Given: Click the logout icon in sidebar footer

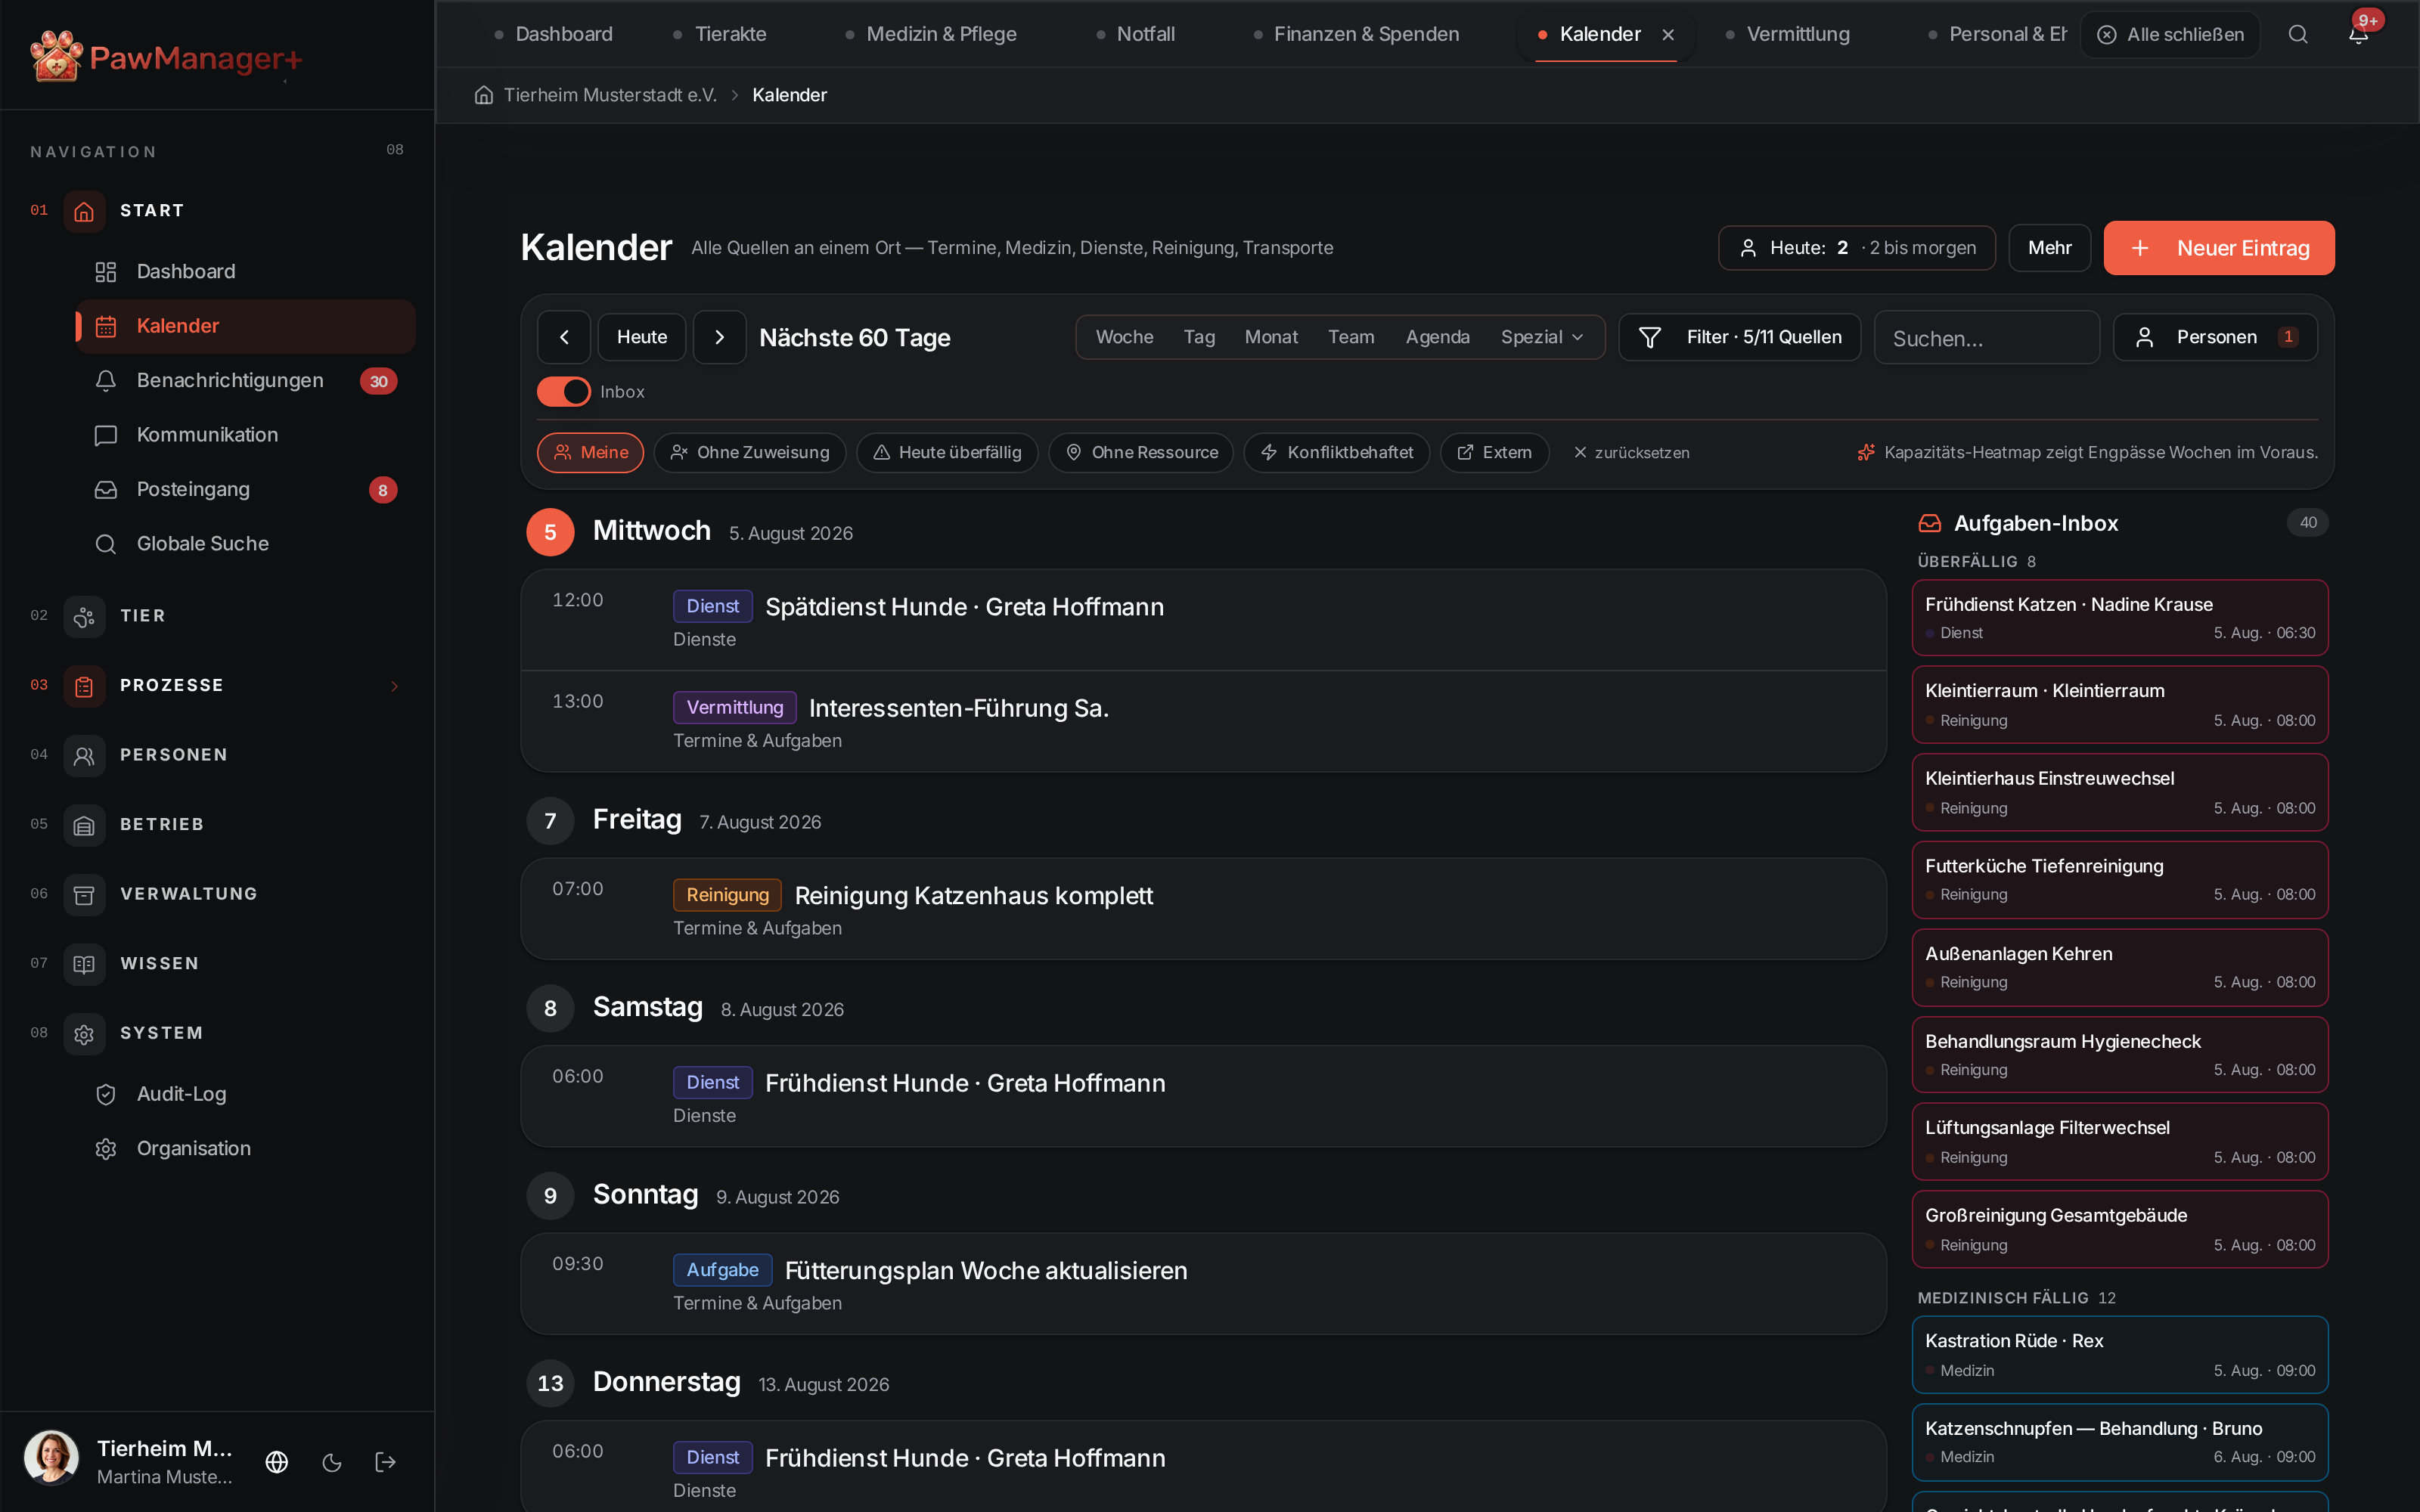Looking at the screenshot, I should pyautogui.click(x=386, y=1462).
